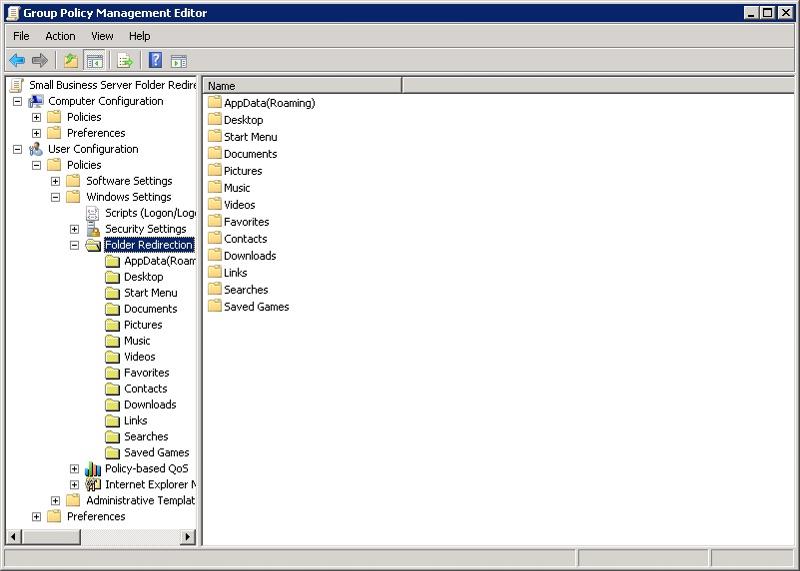
Task: Toggle Show/Hide Console Tree toolbar icon
Action: [94, 61]
